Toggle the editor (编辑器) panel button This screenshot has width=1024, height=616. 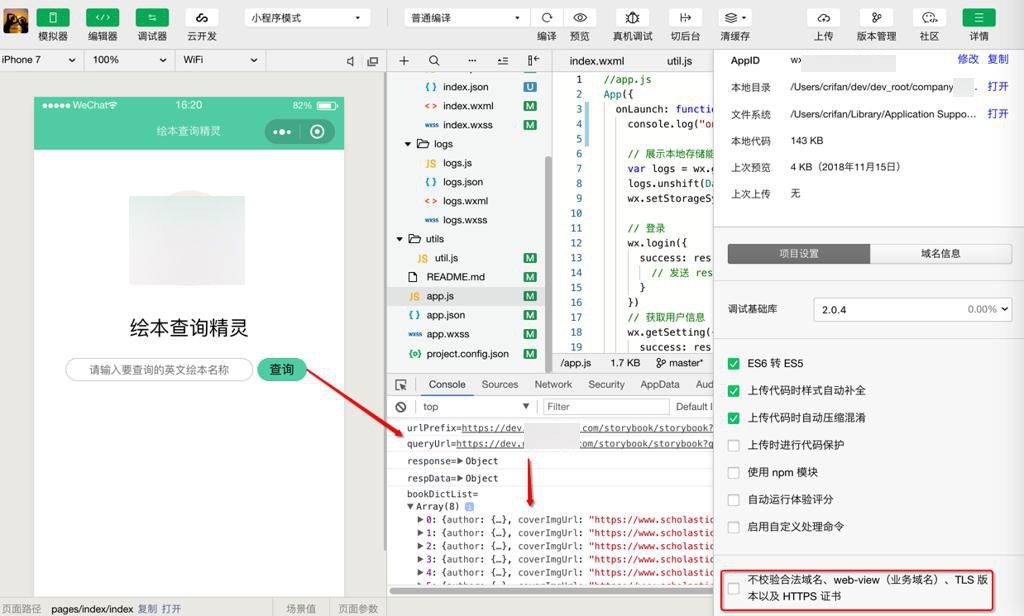103,18
